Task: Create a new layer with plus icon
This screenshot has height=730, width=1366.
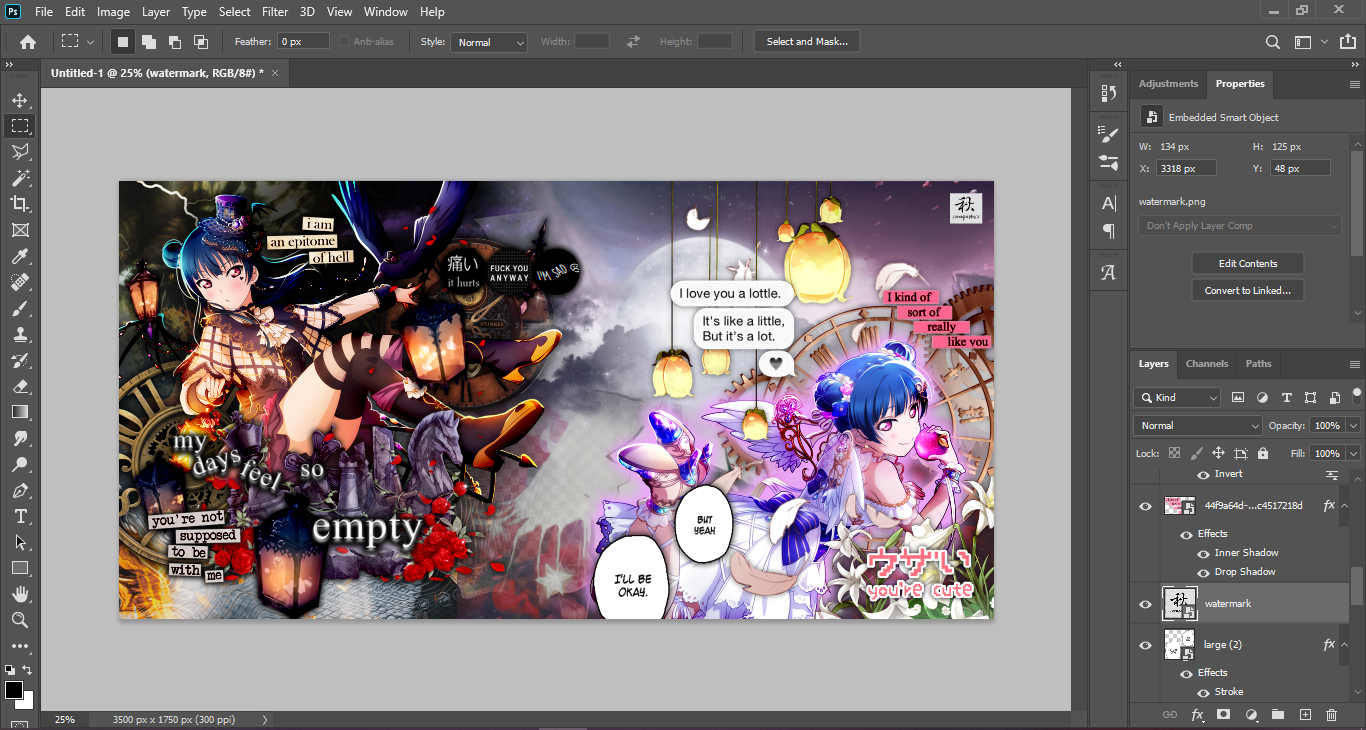Action: [x=1305, y=715]
